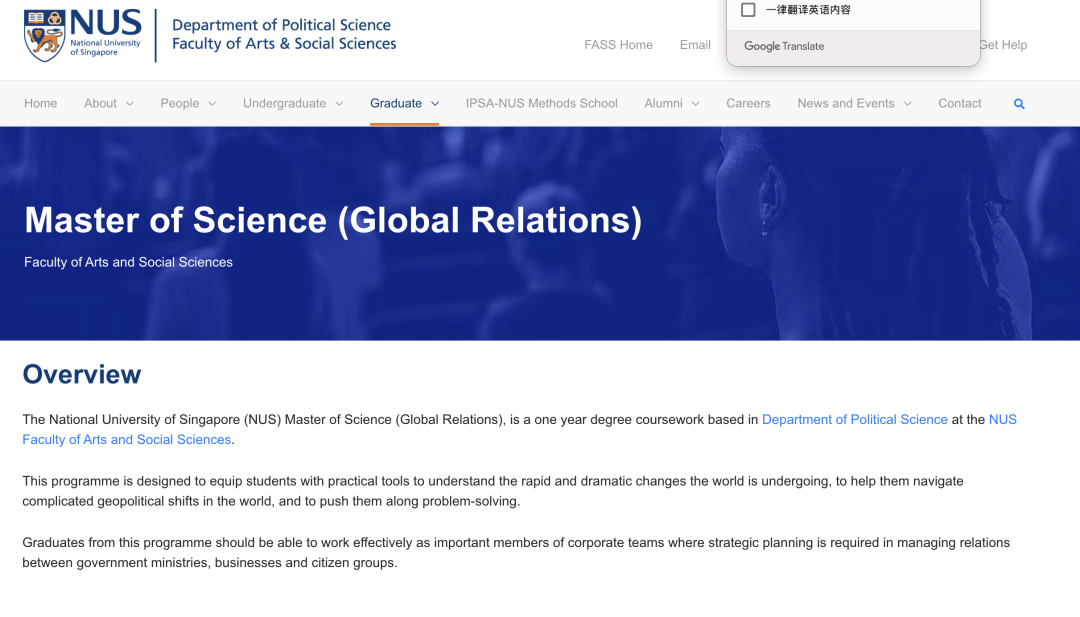Viewport: 1080px width, 617px height.
Task: Open the People nav label
Action: tap(180, 103)
